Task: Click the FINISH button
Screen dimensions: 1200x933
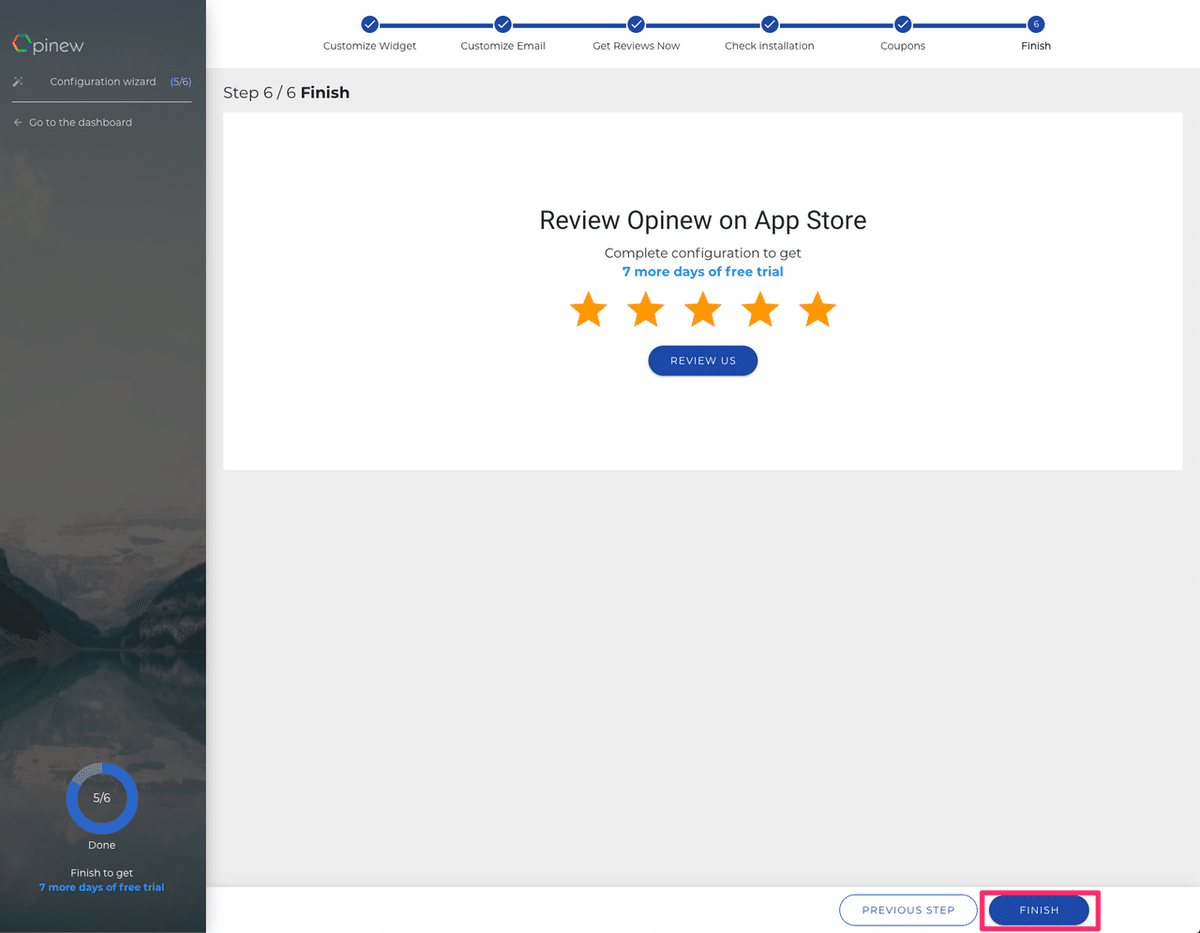Action: click(x=1039, y=910)
